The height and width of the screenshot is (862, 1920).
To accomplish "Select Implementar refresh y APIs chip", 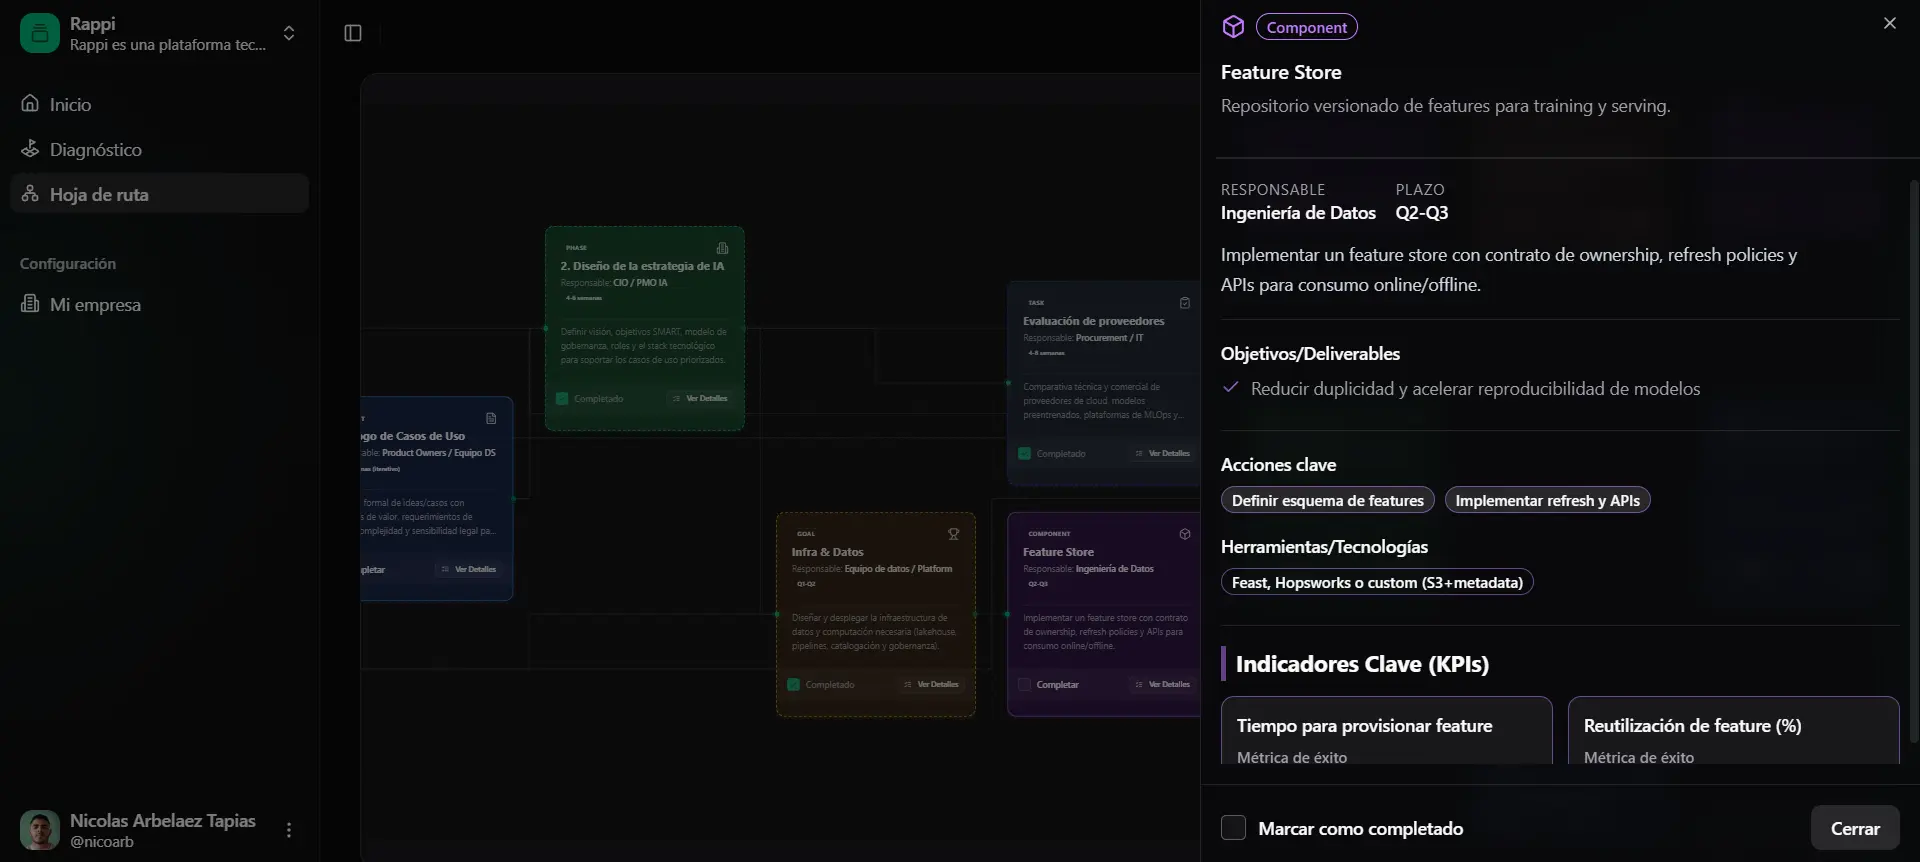I will pos(1547,500).
